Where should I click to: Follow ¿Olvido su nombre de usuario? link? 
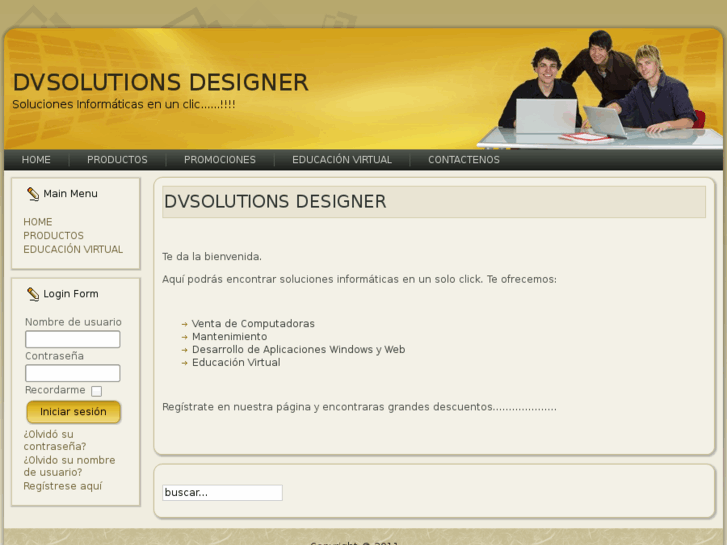pos(69,466)
